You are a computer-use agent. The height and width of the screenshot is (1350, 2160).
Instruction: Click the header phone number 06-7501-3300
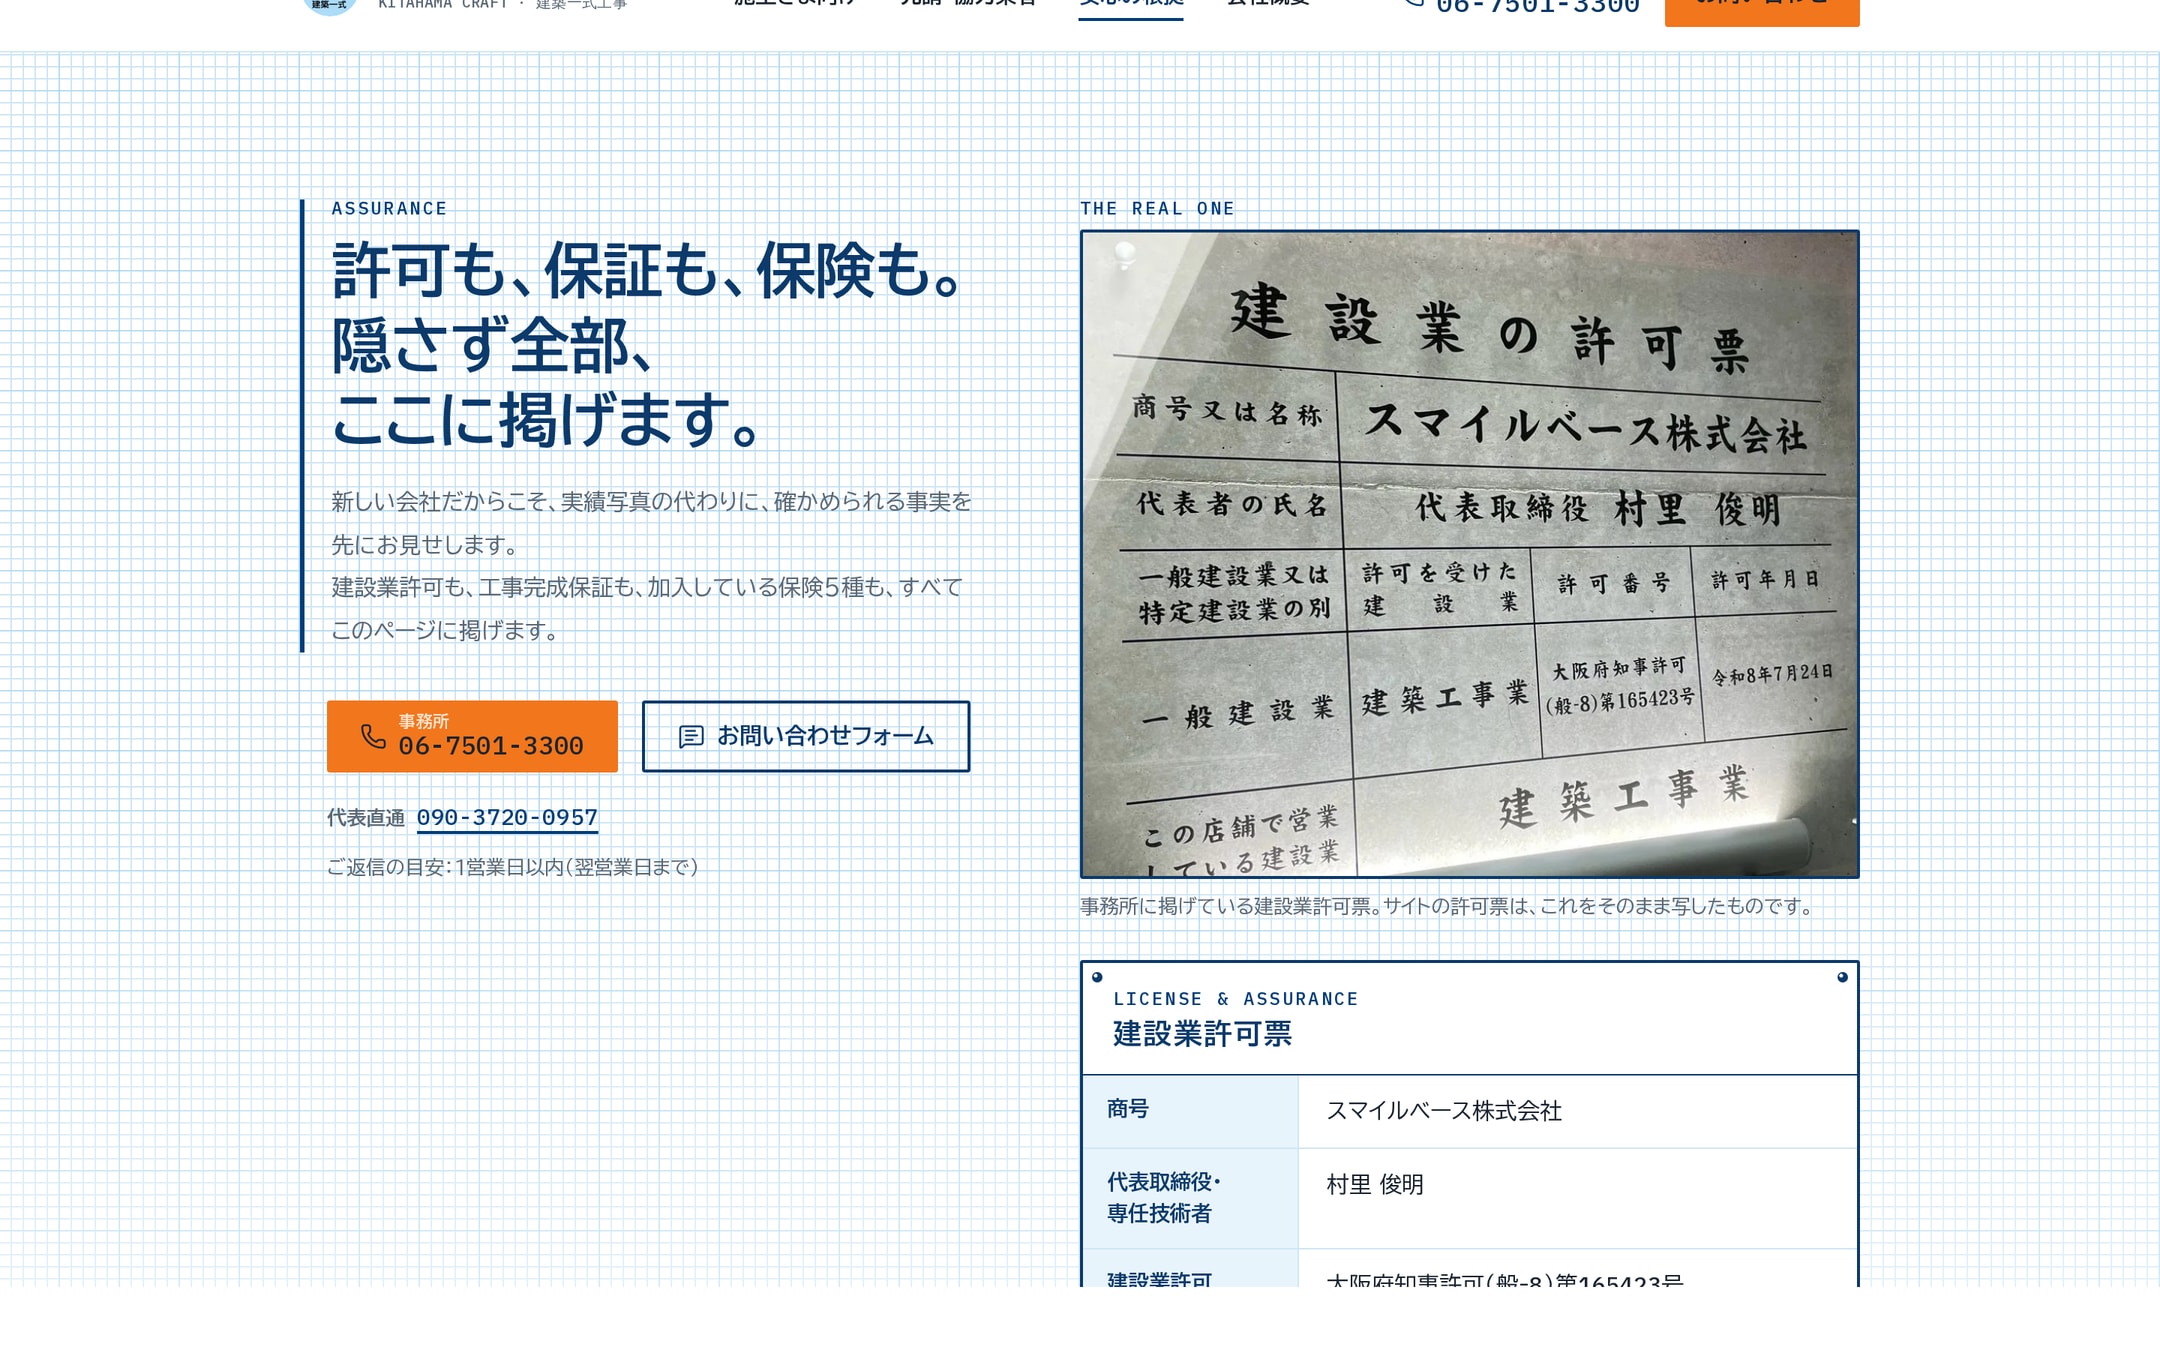click(x=1537, y=5)
